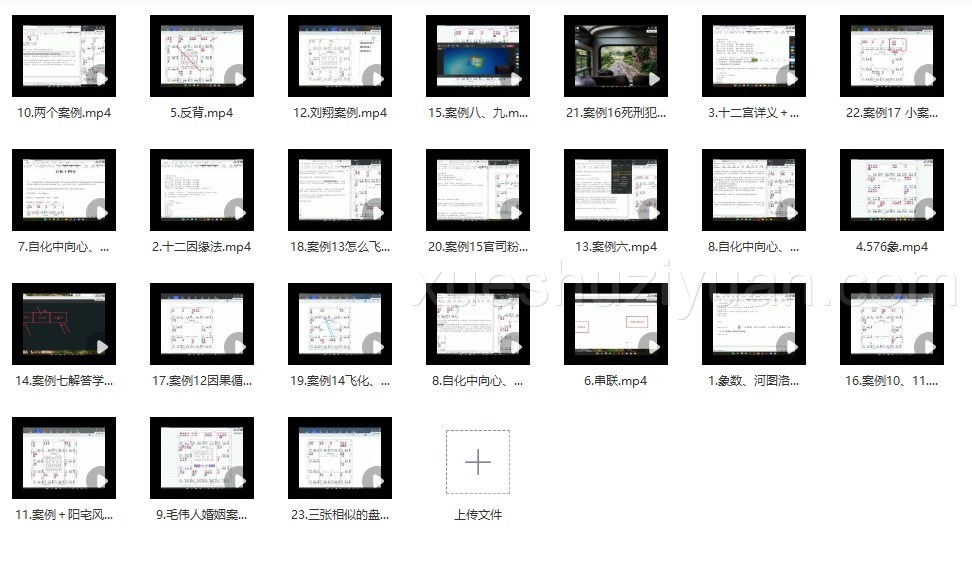Select file name 14.案例七解答学

click(x=64, y=381)
